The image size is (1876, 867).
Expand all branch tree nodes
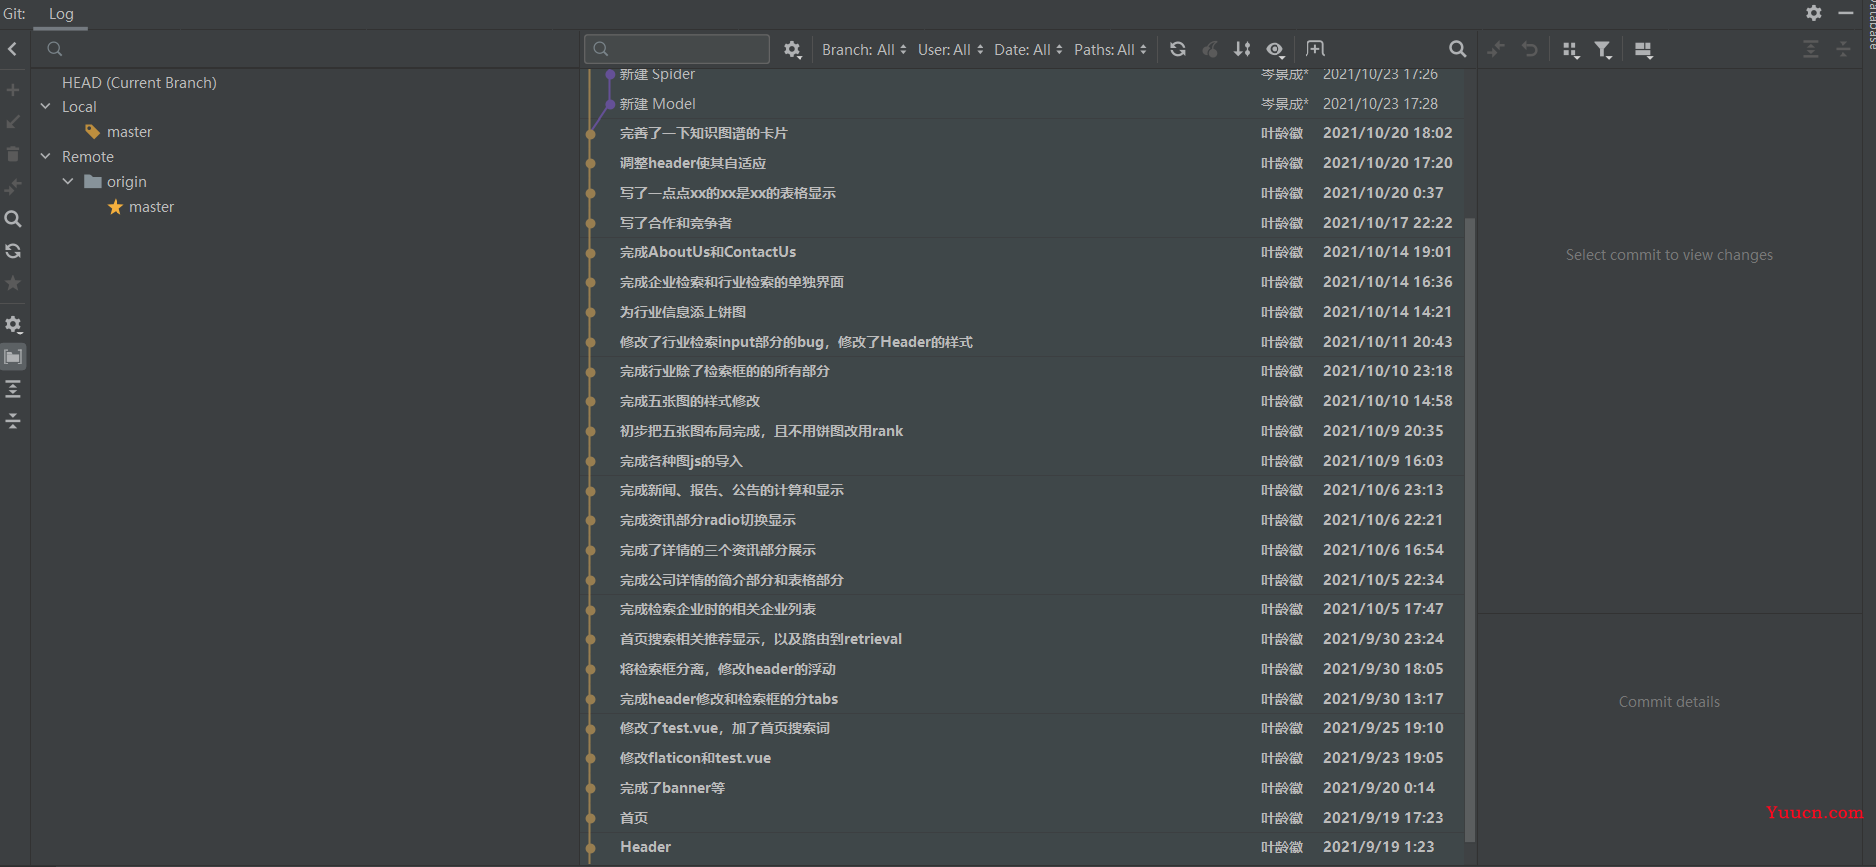[x=13, y=389]
